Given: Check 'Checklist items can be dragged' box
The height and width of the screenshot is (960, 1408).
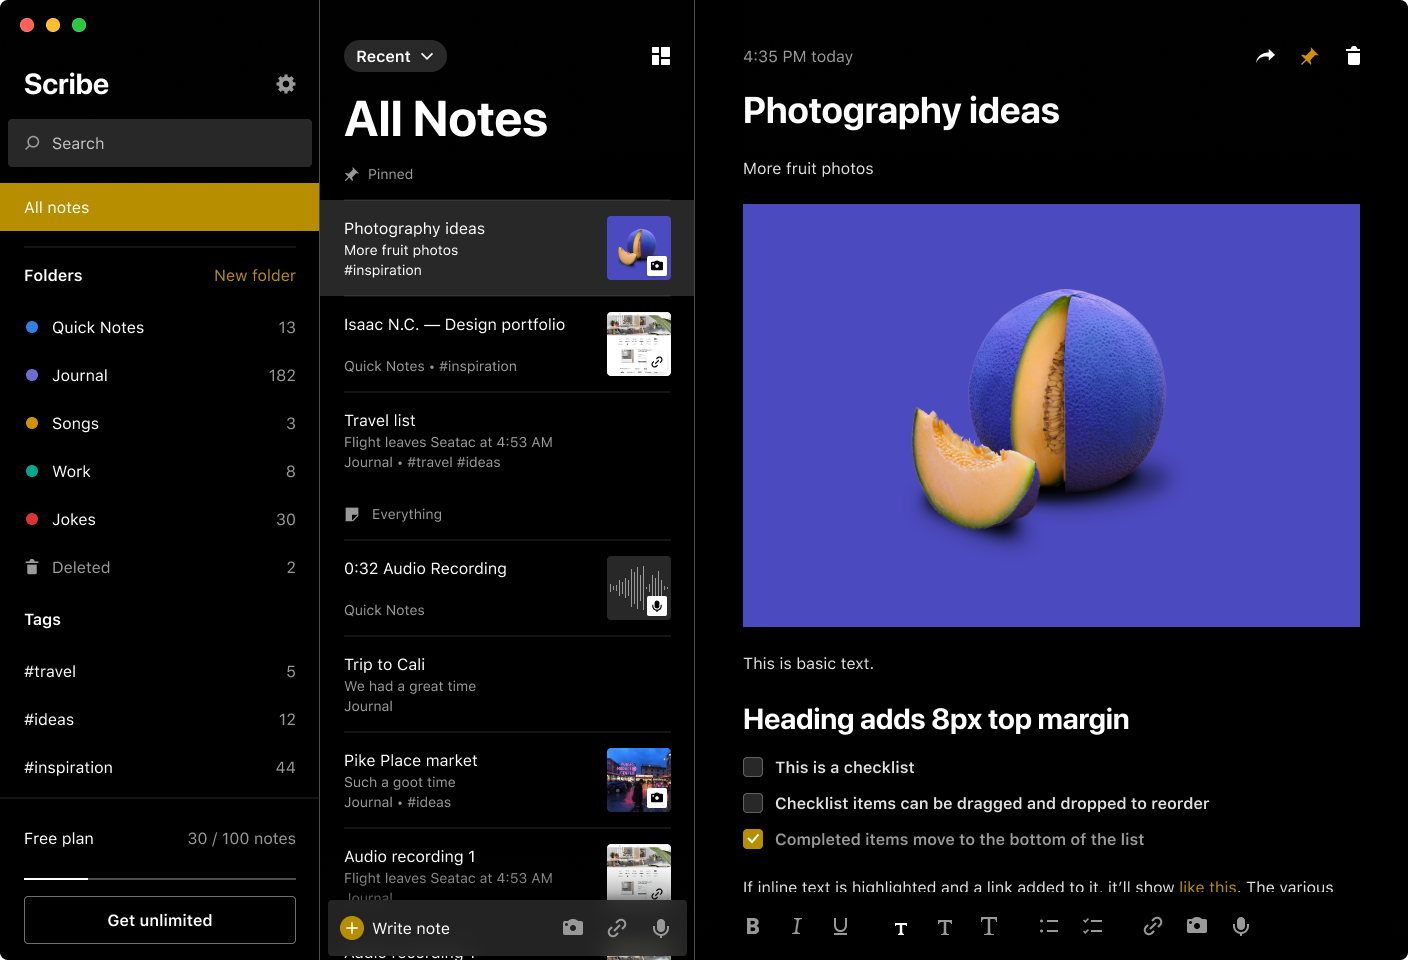Looking at the screenshot, I should click(x=753, y=803).
